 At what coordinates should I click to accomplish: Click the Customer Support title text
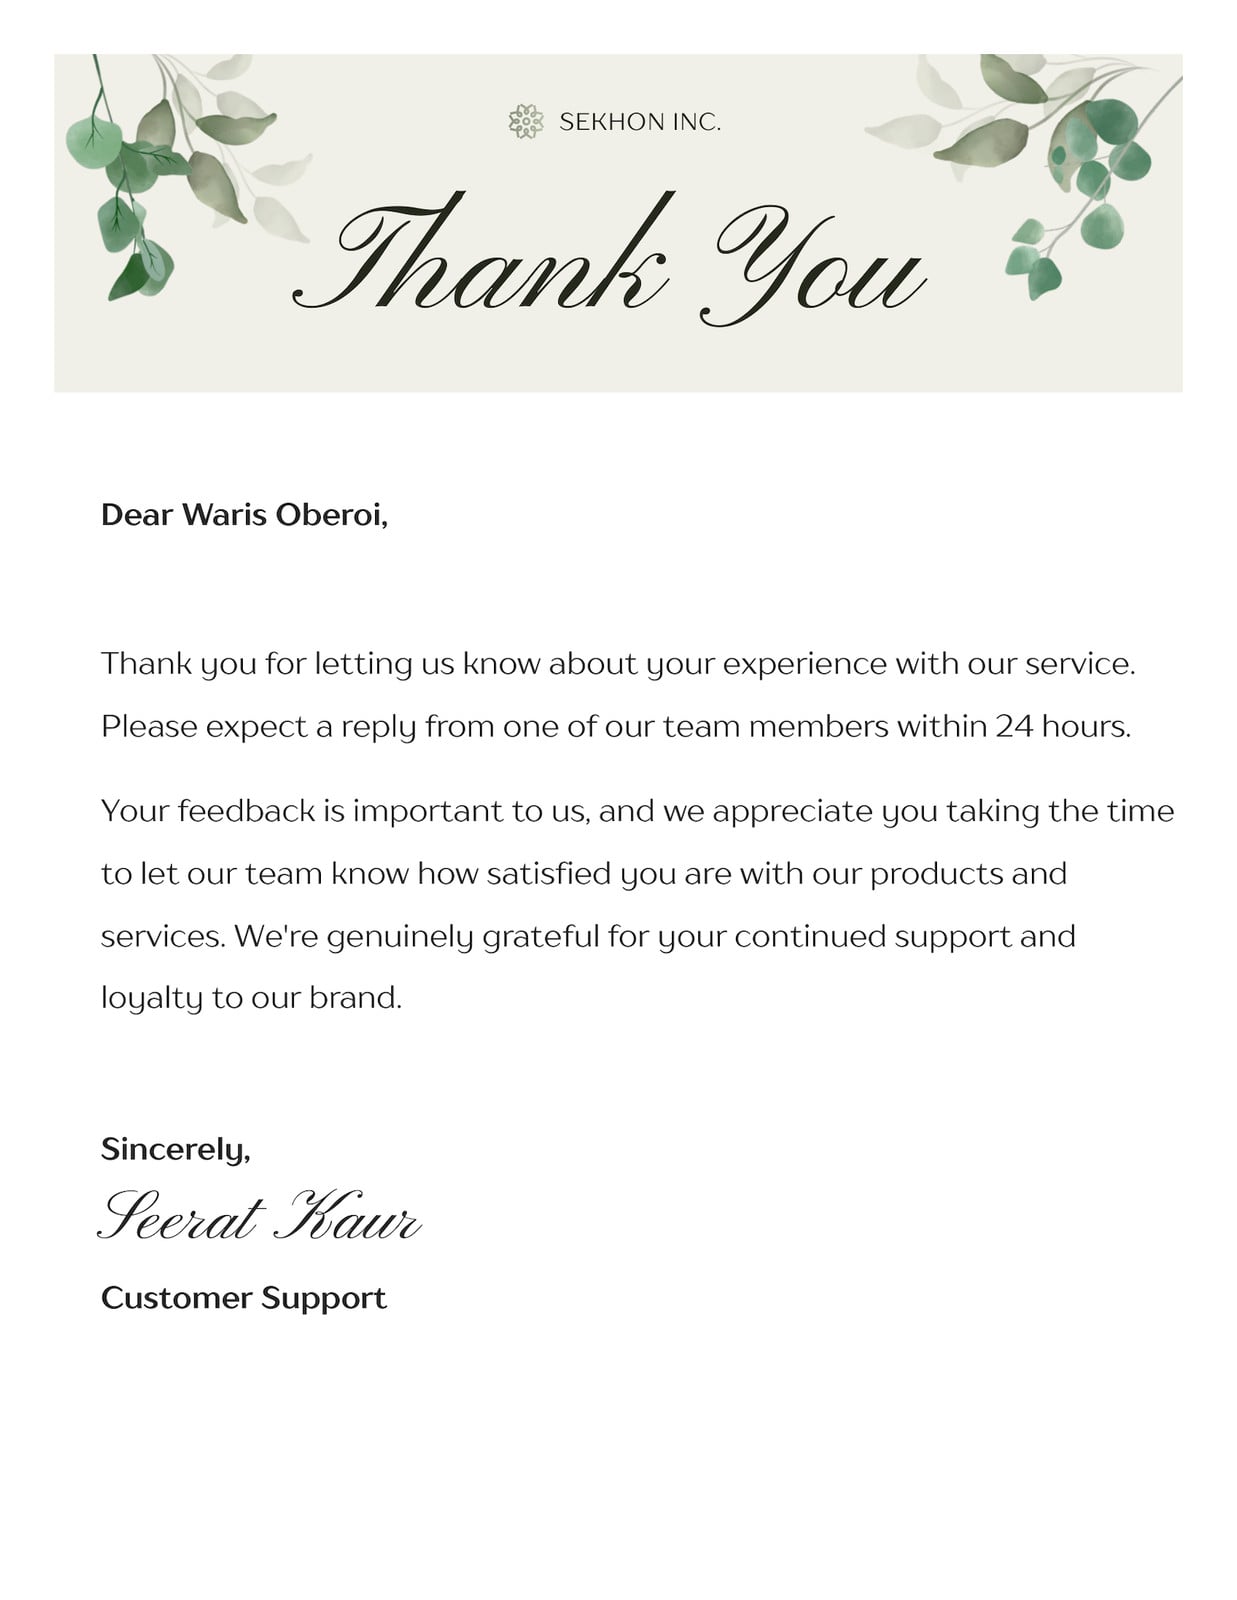pos(243,1298)
